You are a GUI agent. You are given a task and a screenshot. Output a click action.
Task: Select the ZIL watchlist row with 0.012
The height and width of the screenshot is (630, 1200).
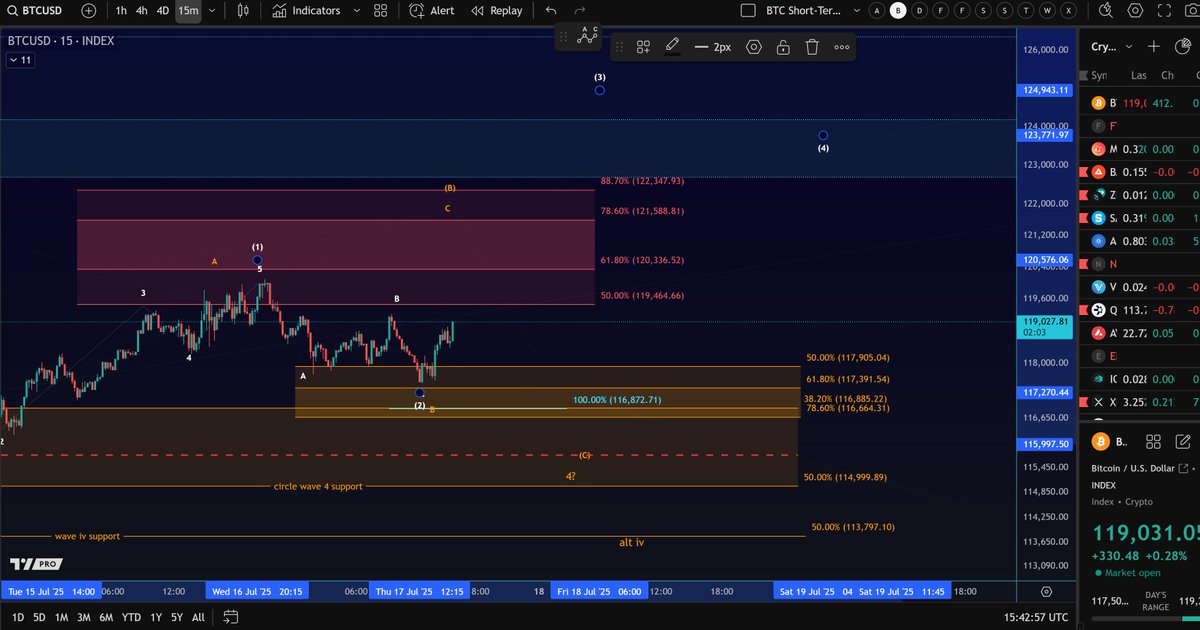coord(1140,195)
